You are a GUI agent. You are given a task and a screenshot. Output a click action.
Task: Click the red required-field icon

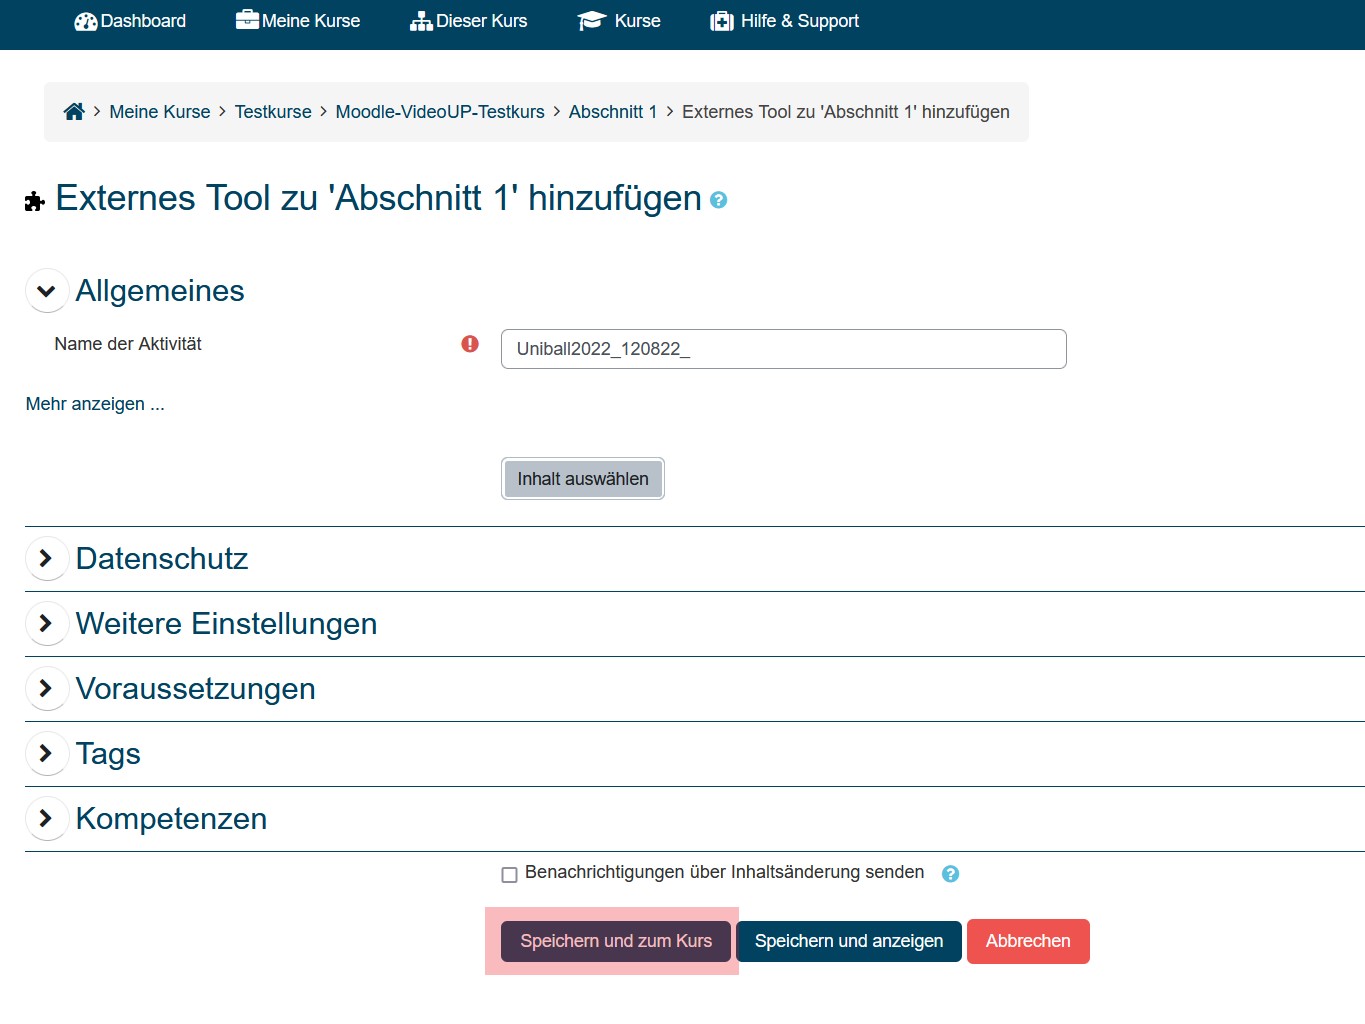(x=470, y=344)
